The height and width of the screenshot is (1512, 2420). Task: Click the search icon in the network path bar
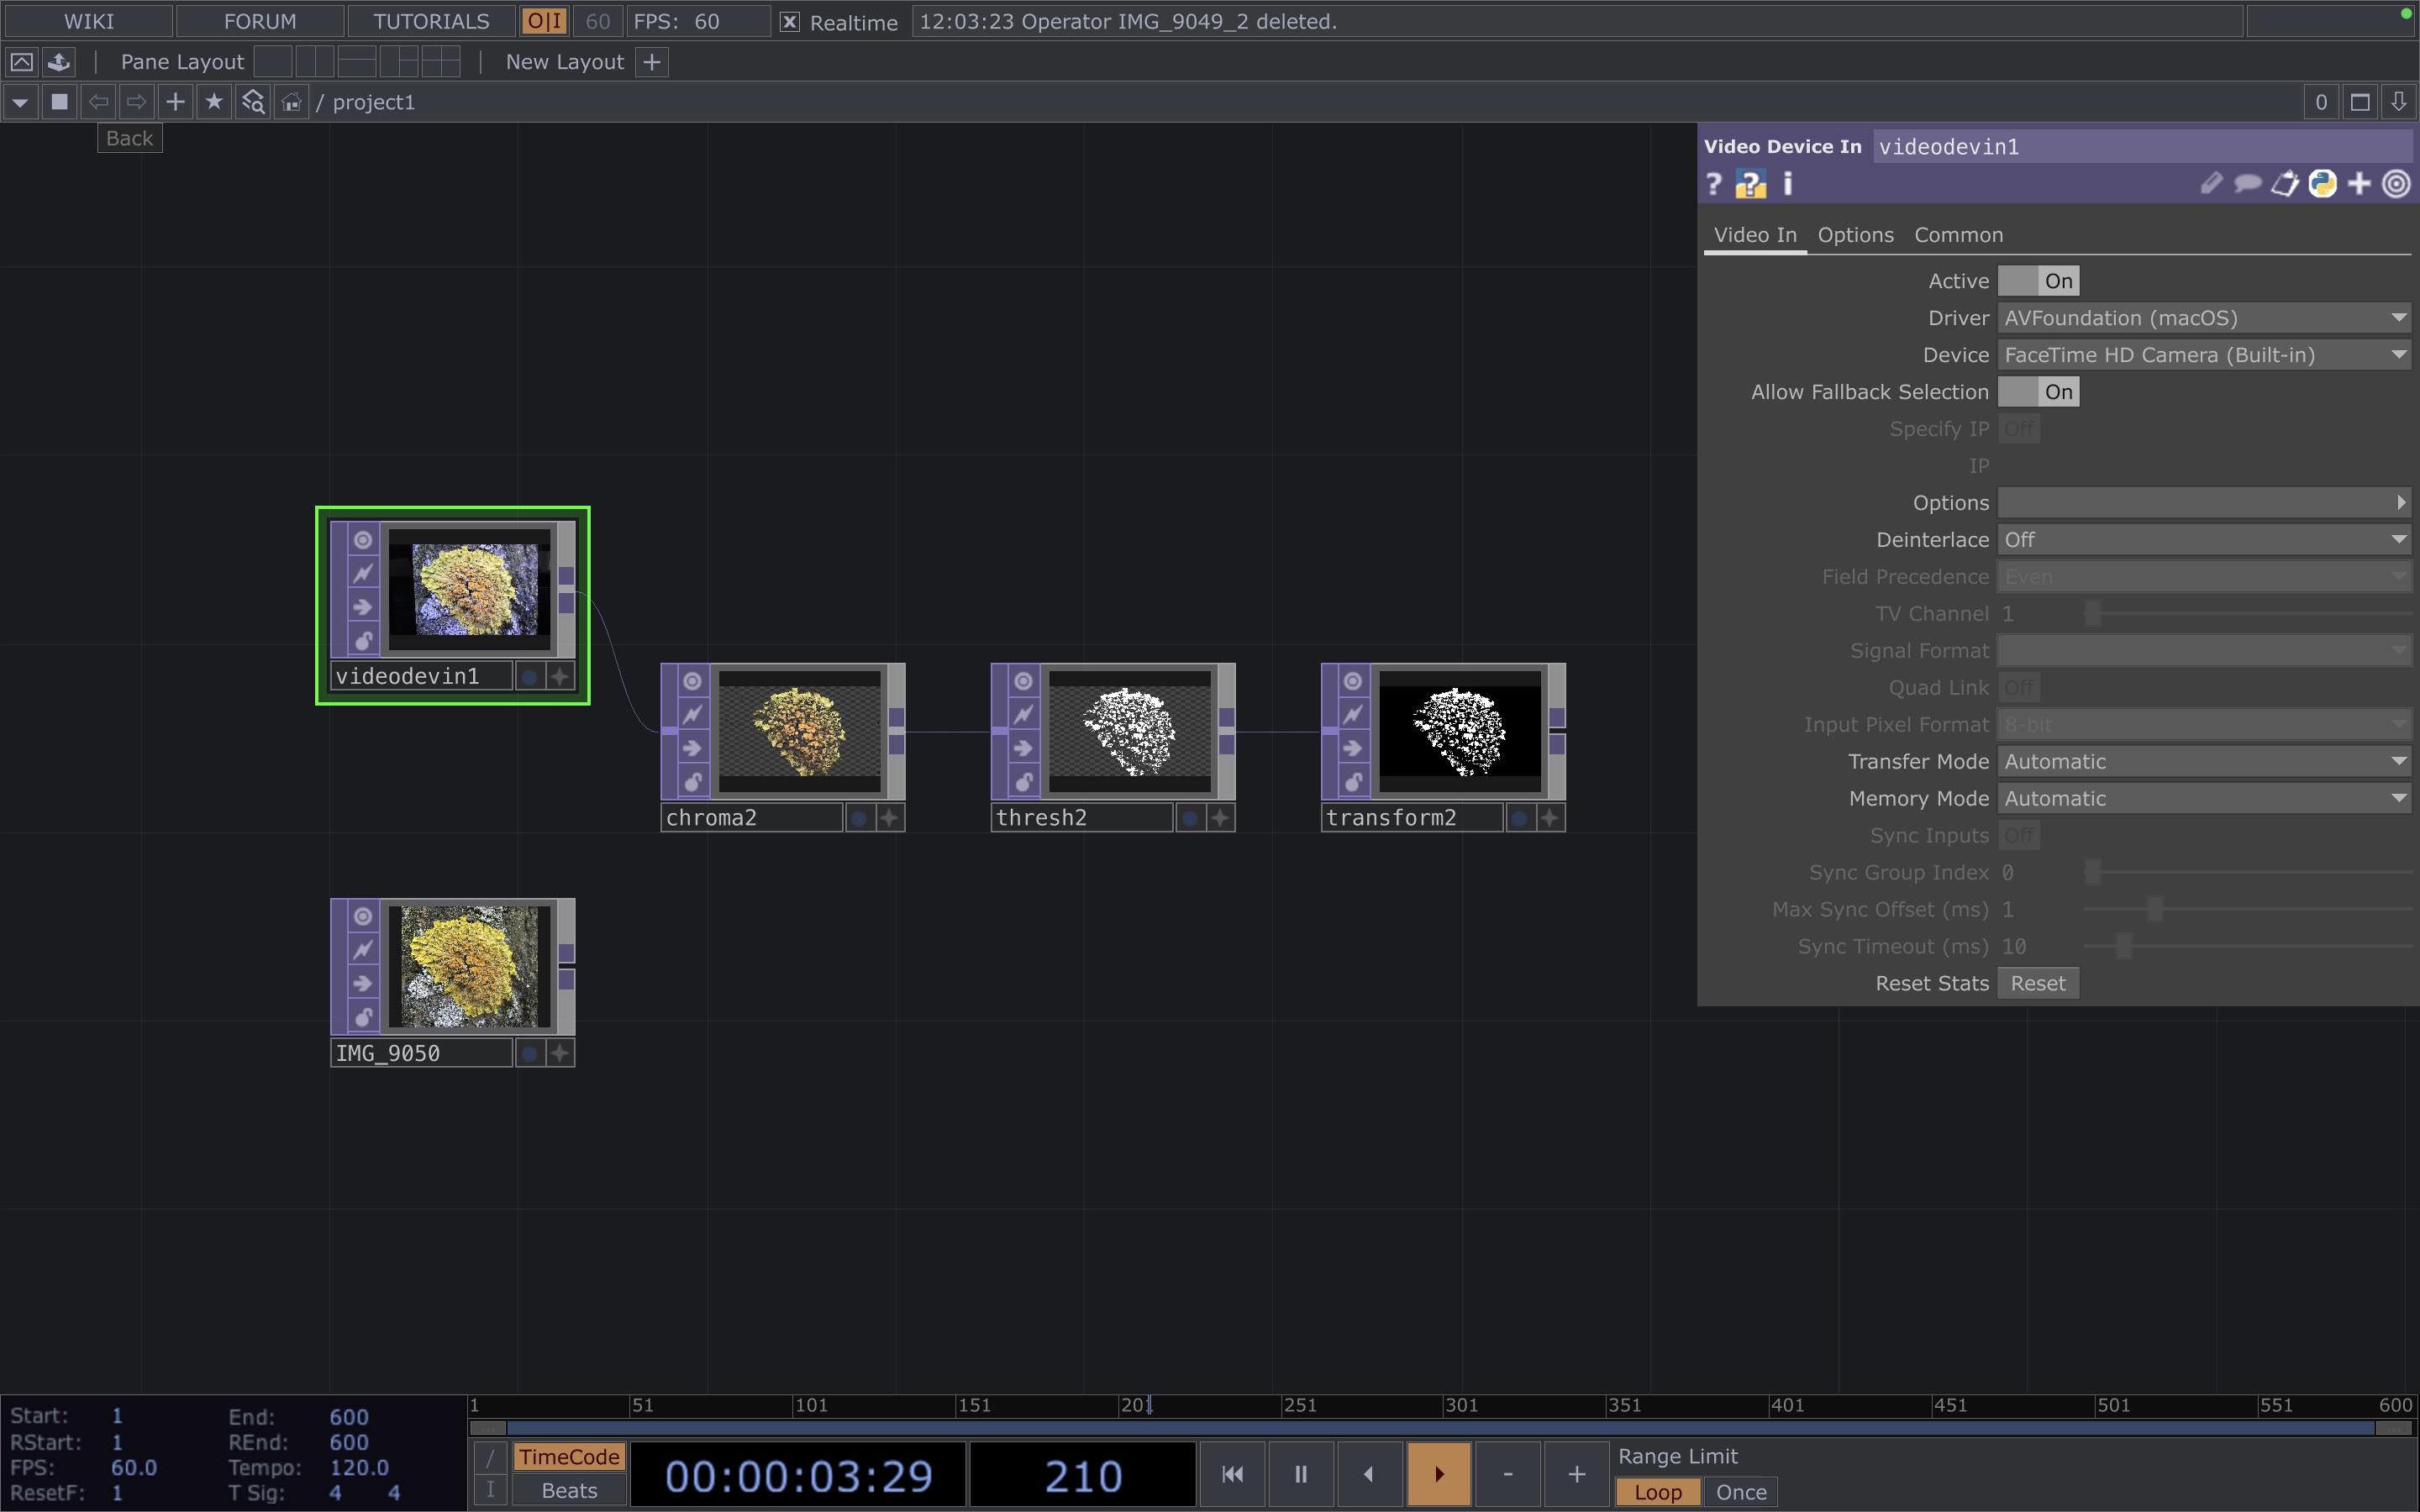click(252, 101)
